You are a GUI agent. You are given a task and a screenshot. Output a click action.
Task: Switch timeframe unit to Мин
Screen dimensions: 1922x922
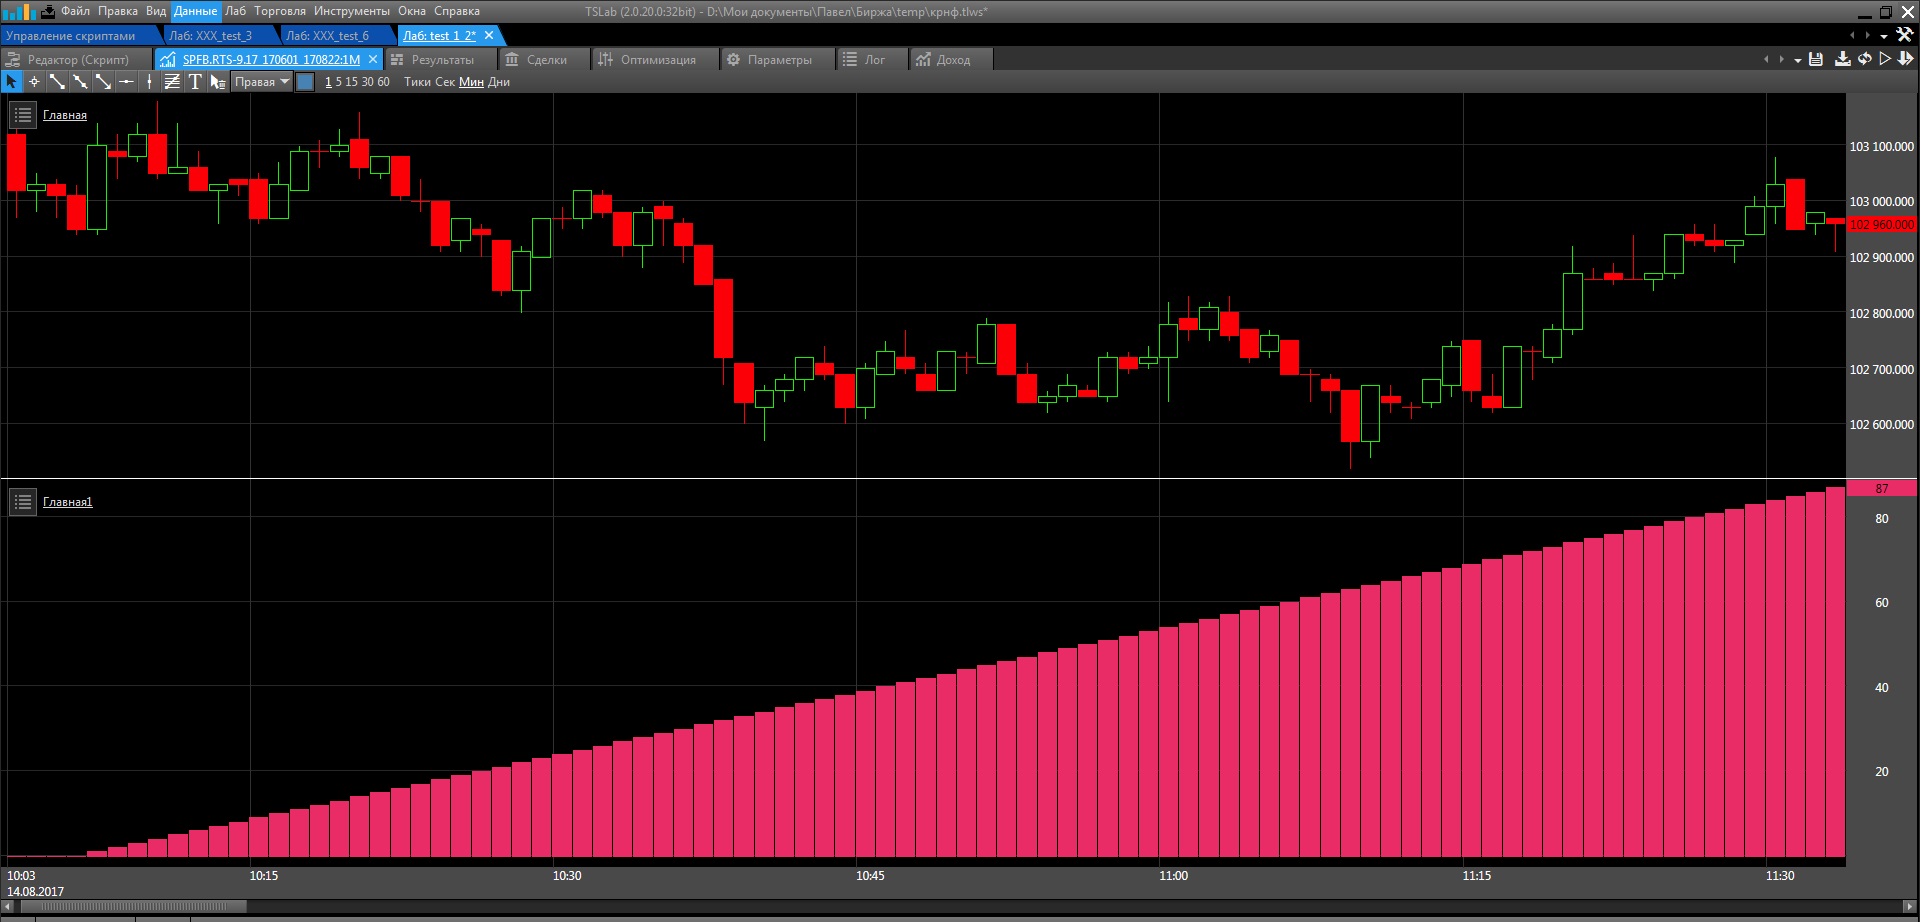point(471,82)
